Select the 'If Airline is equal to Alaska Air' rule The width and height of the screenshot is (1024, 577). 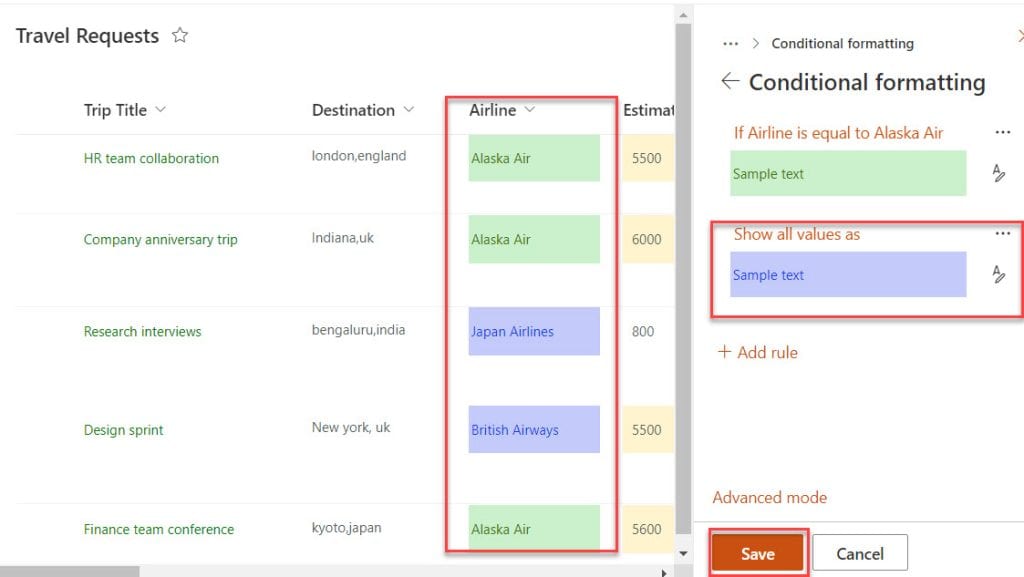tap(838, 133)
